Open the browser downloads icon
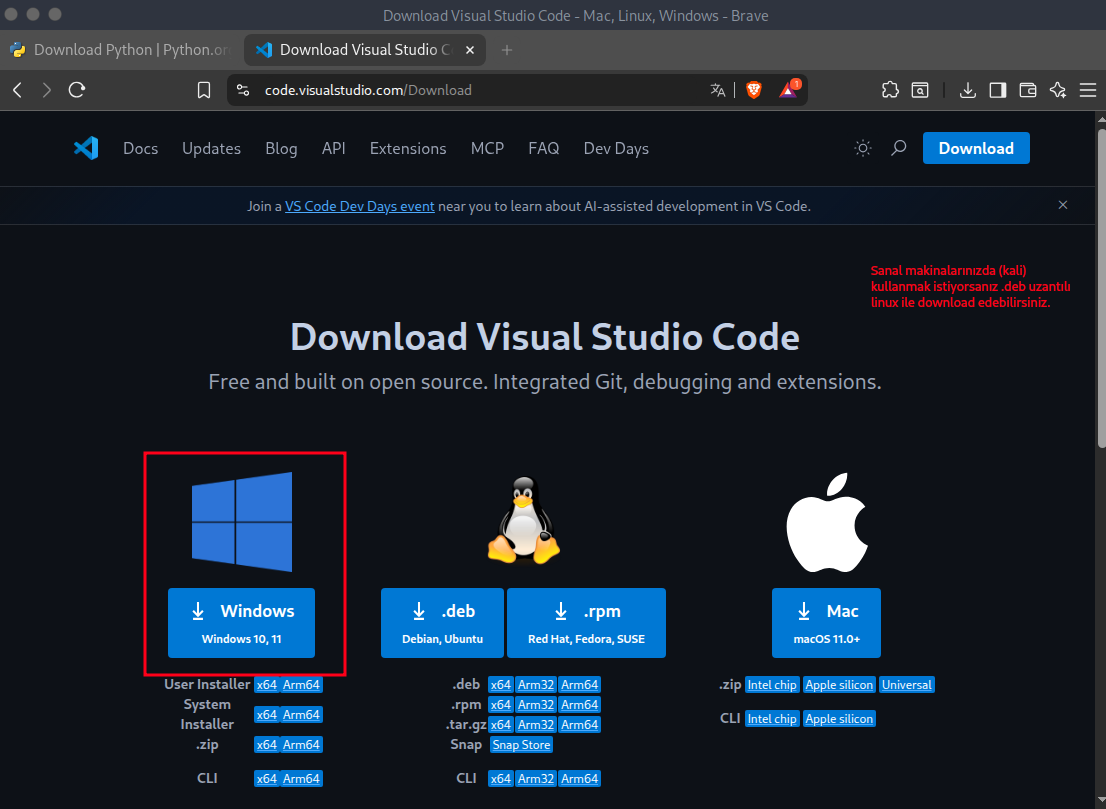1106x809 pixels. pos(968,90)
